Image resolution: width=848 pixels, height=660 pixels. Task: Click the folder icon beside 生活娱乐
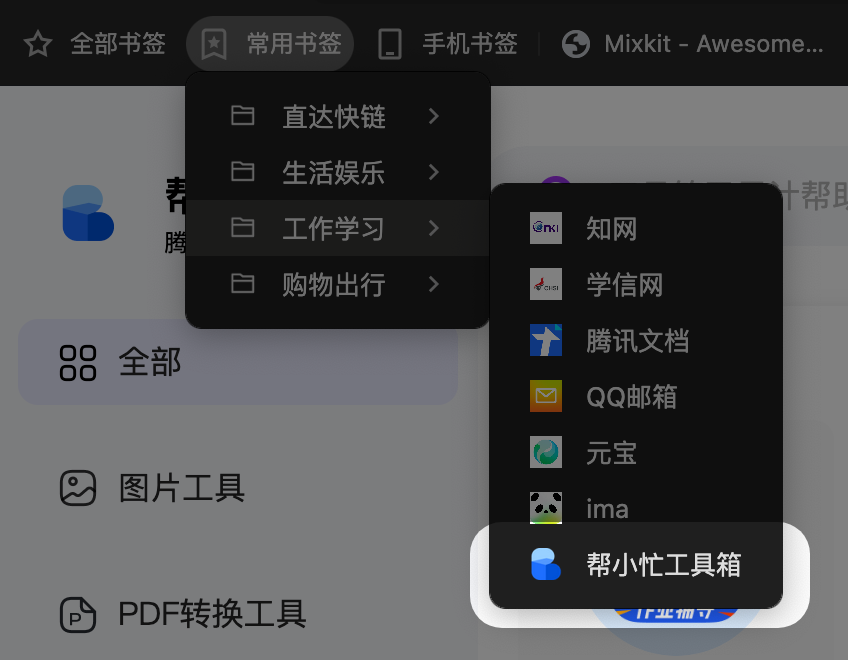[242, 171]
